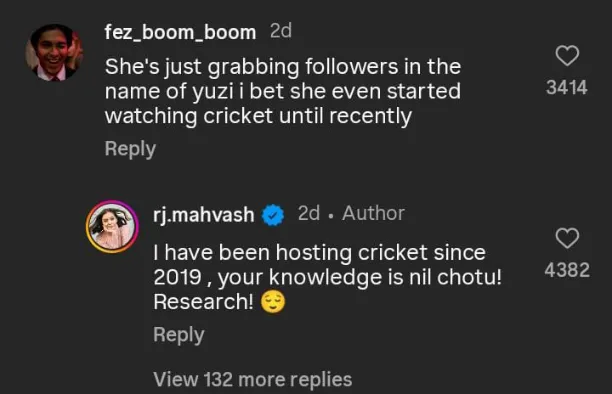Viewport: 612px width, 394px height.
Task: Show likes list for 3414 count
Action: [567, 87]
